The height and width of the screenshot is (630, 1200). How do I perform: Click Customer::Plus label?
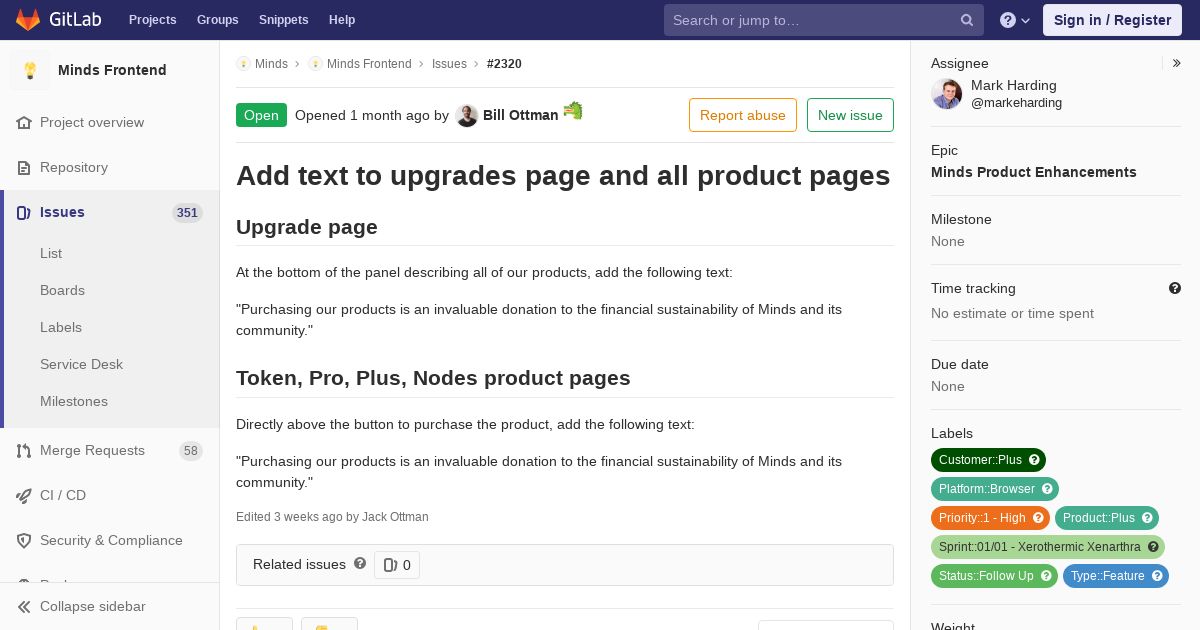tap(980, 460)
